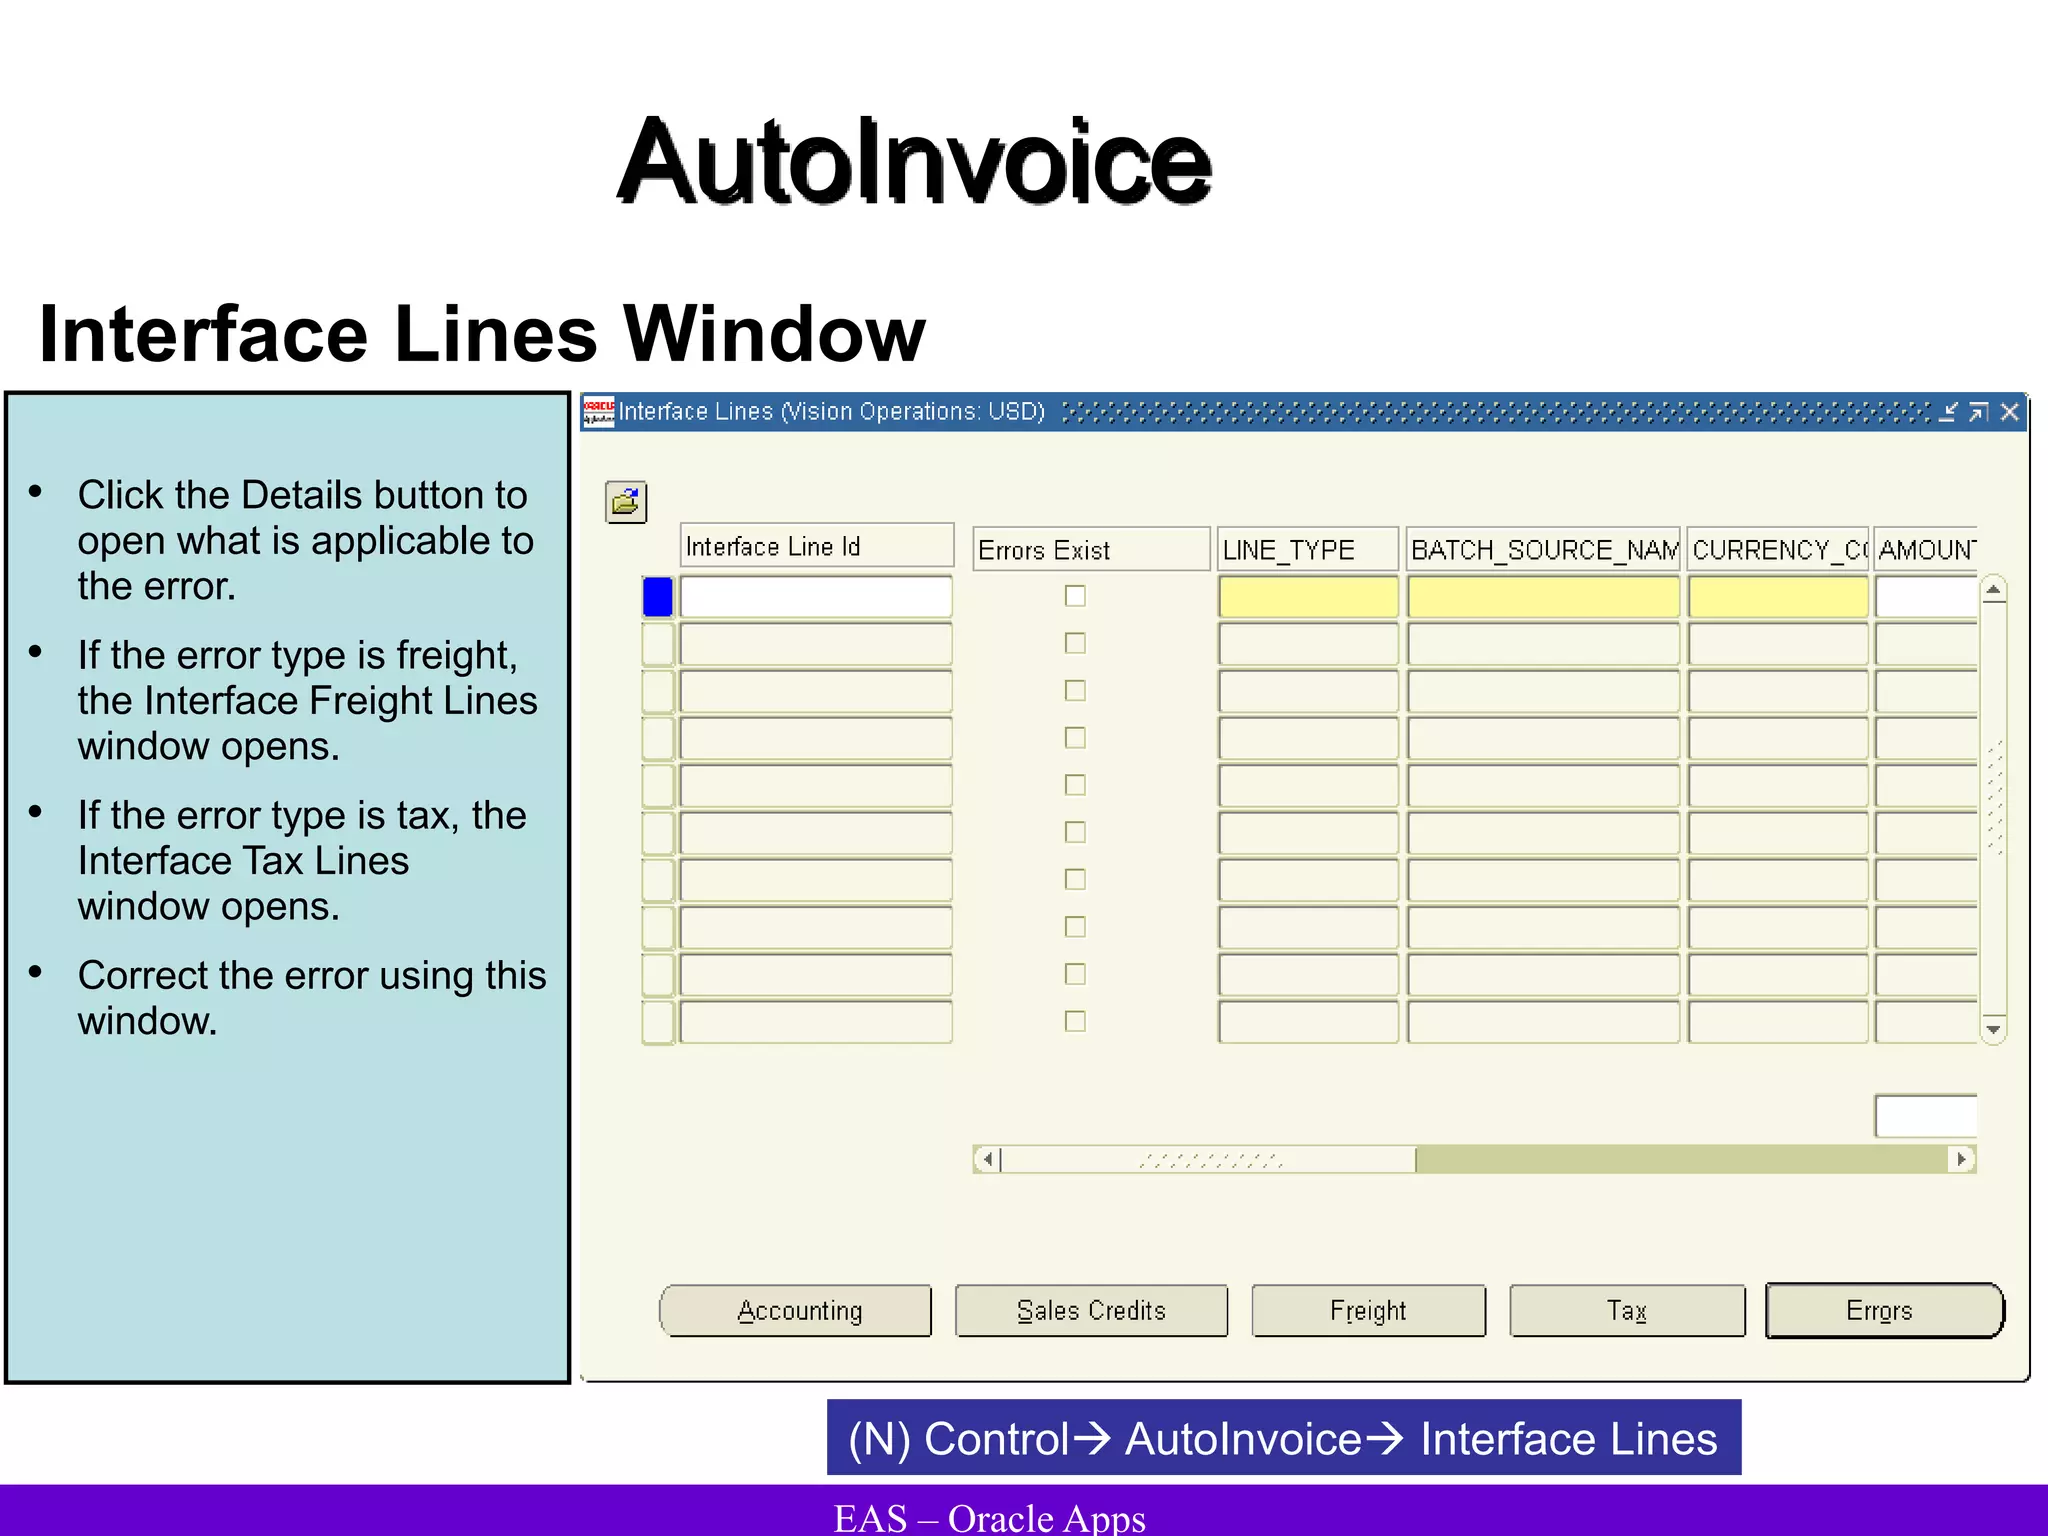Viewport: 2048px width, 1536px height.
Task: Tick the Errors Exist checkbox in the fourth row
Action: 1075,737
